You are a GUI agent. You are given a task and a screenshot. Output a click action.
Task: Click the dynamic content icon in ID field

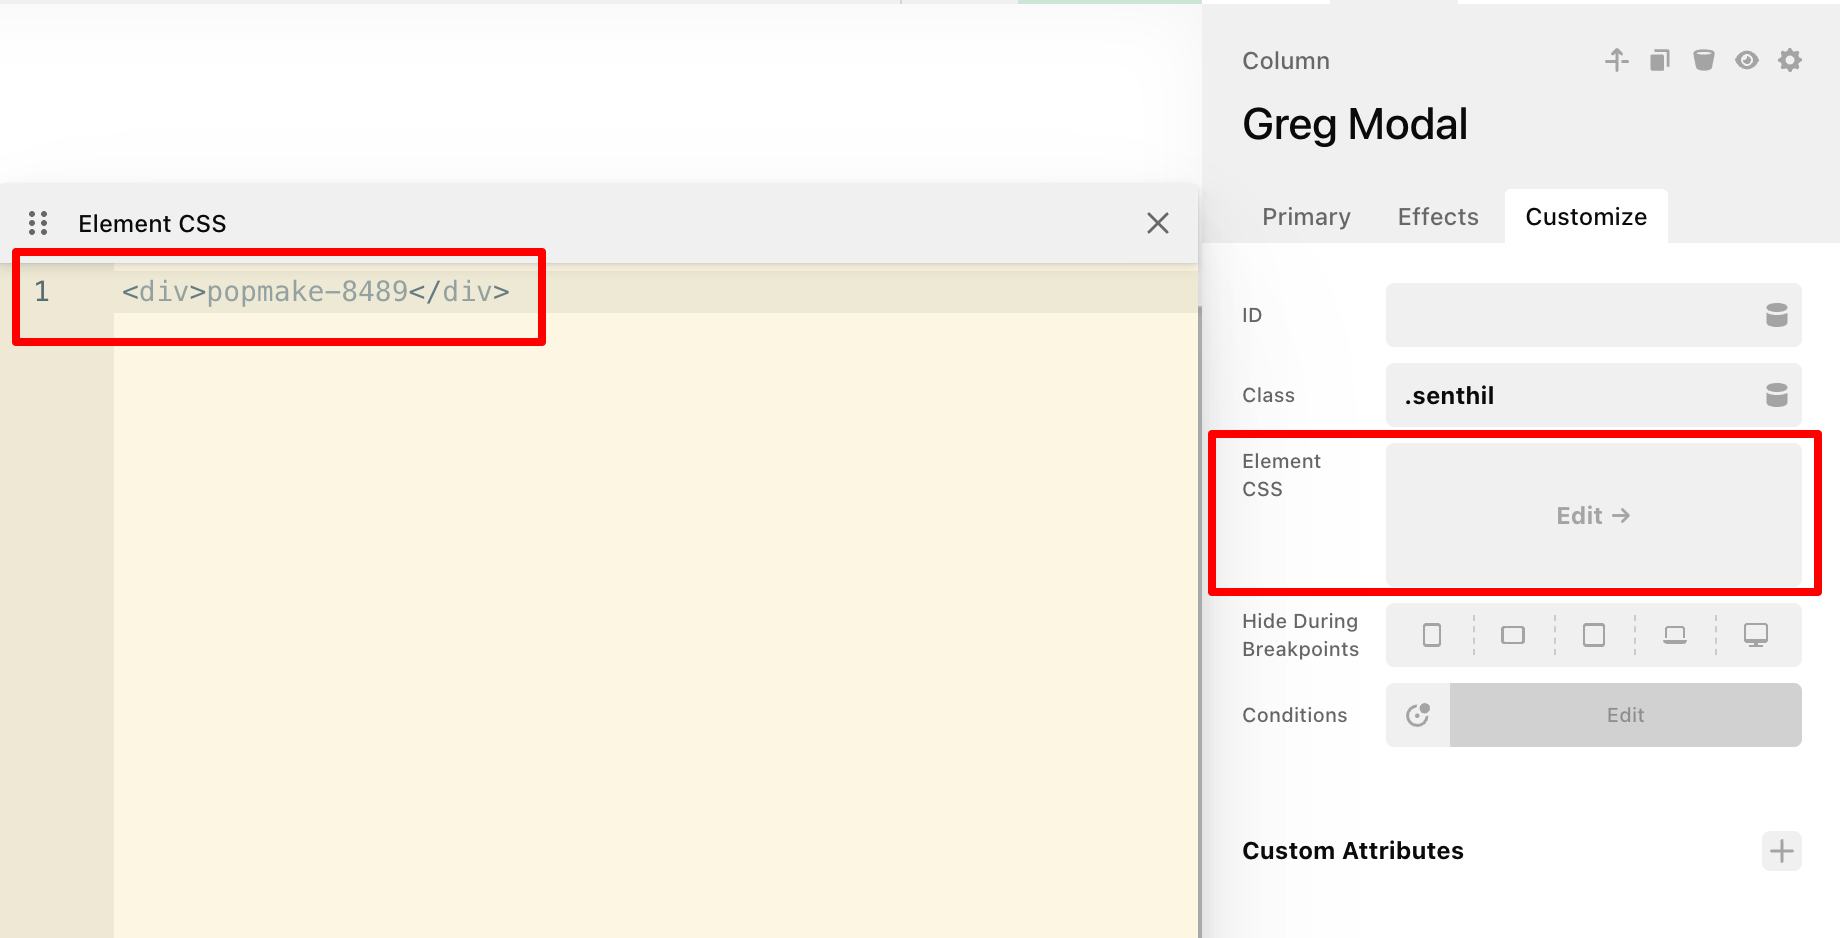[1776, 315]
